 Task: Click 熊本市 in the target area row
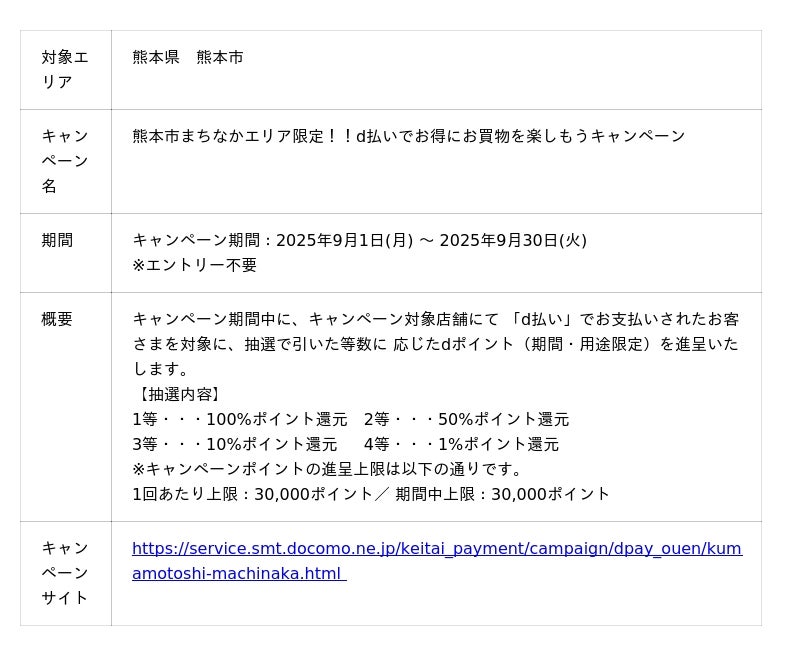pos(220,58)
